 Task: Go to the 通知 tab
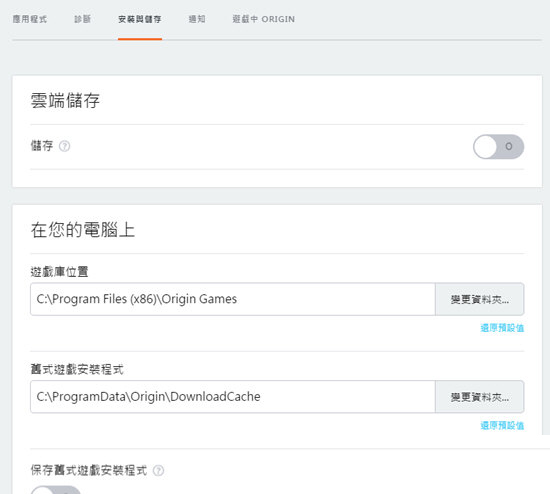(197, 19)
